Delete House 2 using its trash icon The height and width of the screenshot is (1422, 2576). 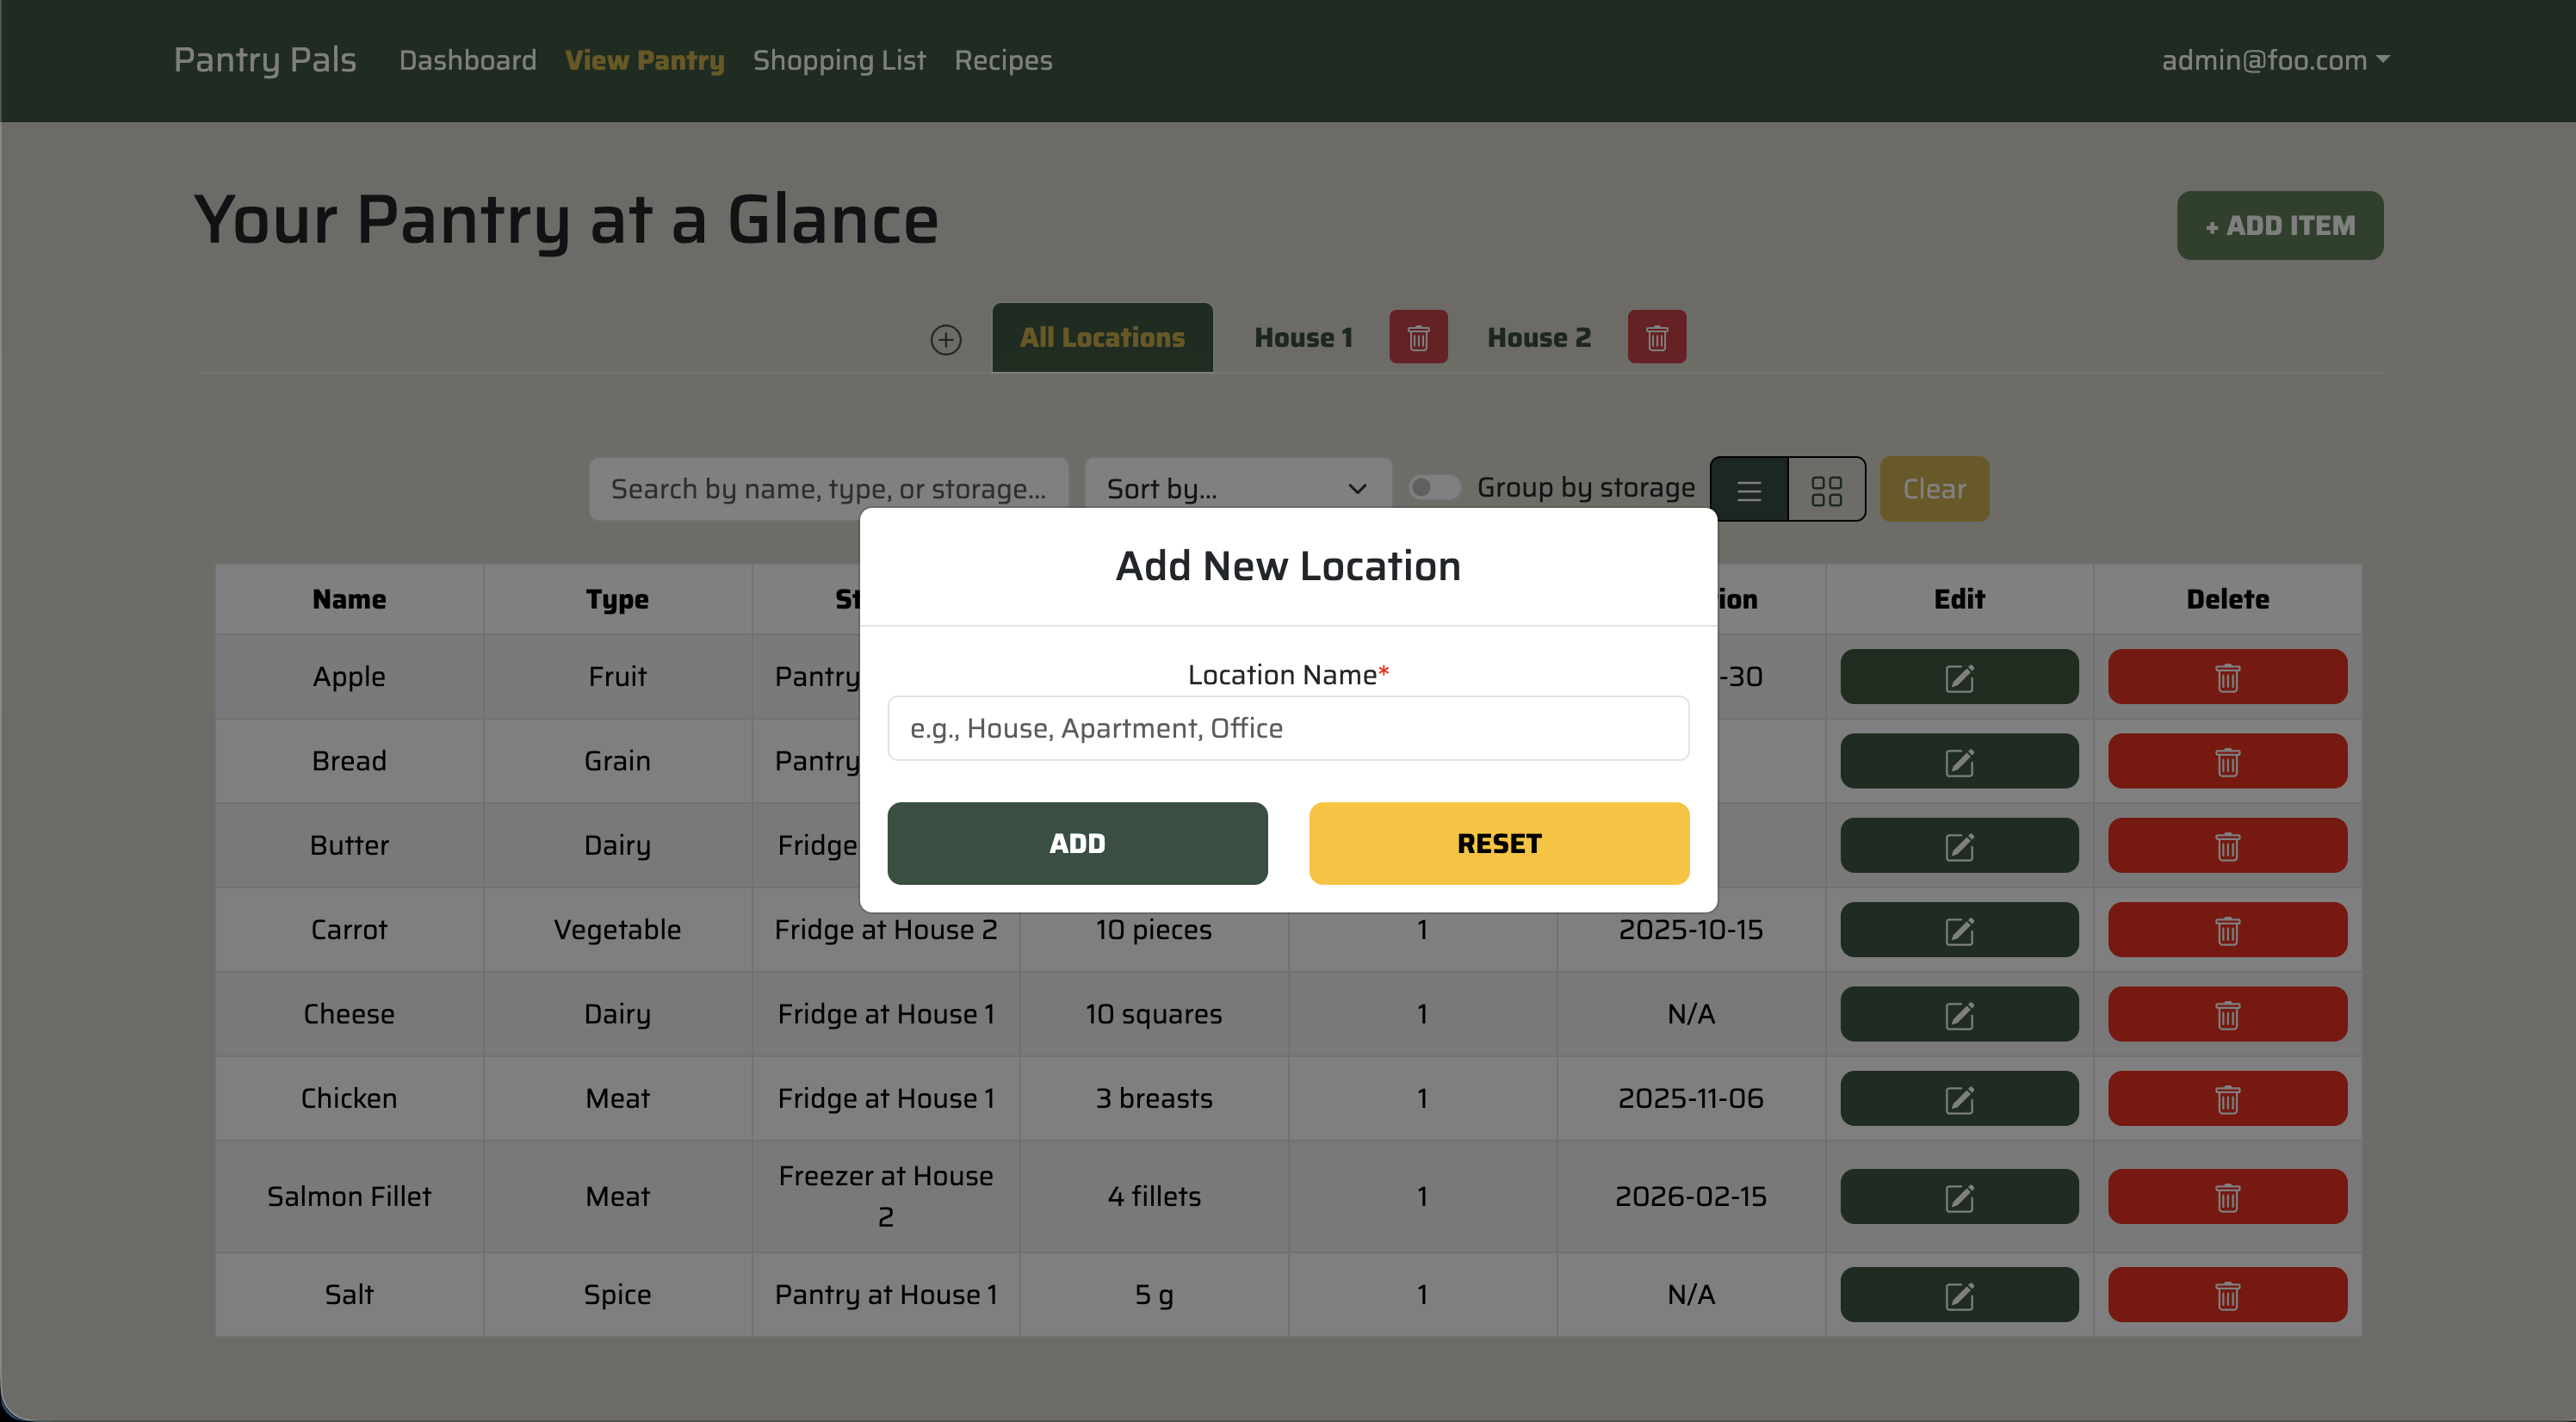(1657, 337)
